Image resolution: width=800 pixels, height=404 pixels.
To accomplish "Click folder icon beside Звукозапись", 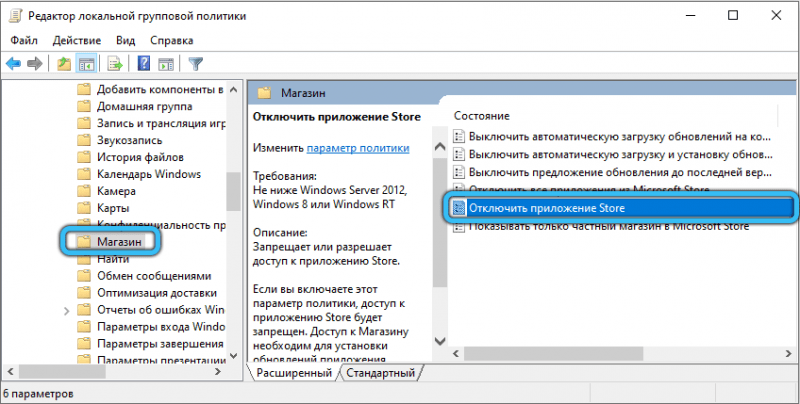I will (x=84, y=140).
